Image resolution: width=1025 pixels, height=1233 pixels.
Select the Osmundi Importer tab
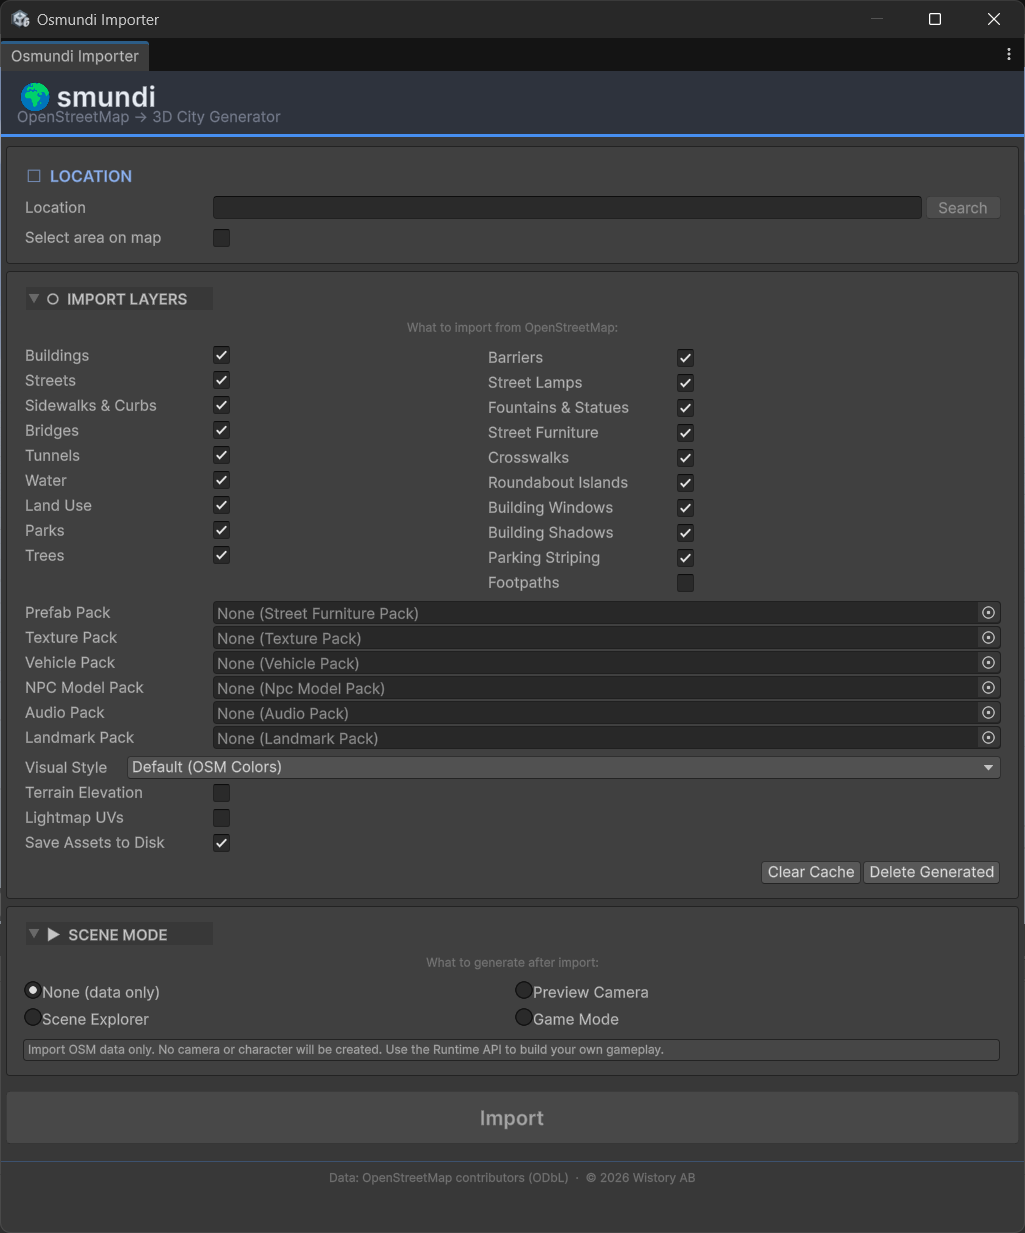74,56
